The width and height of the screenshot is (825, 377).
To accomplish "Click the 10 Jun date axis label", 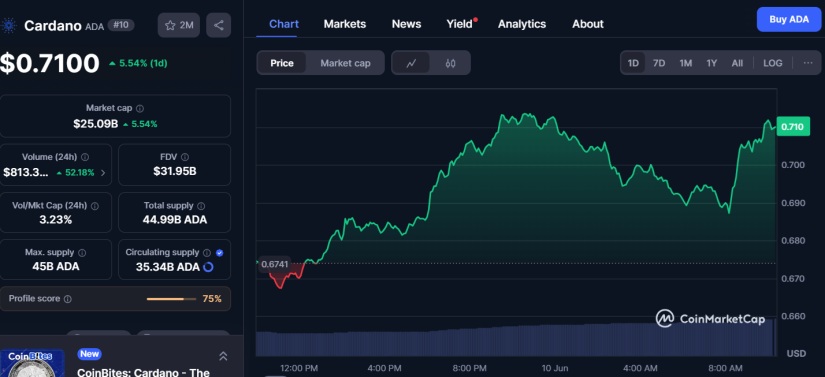I will tap(555, 369).
